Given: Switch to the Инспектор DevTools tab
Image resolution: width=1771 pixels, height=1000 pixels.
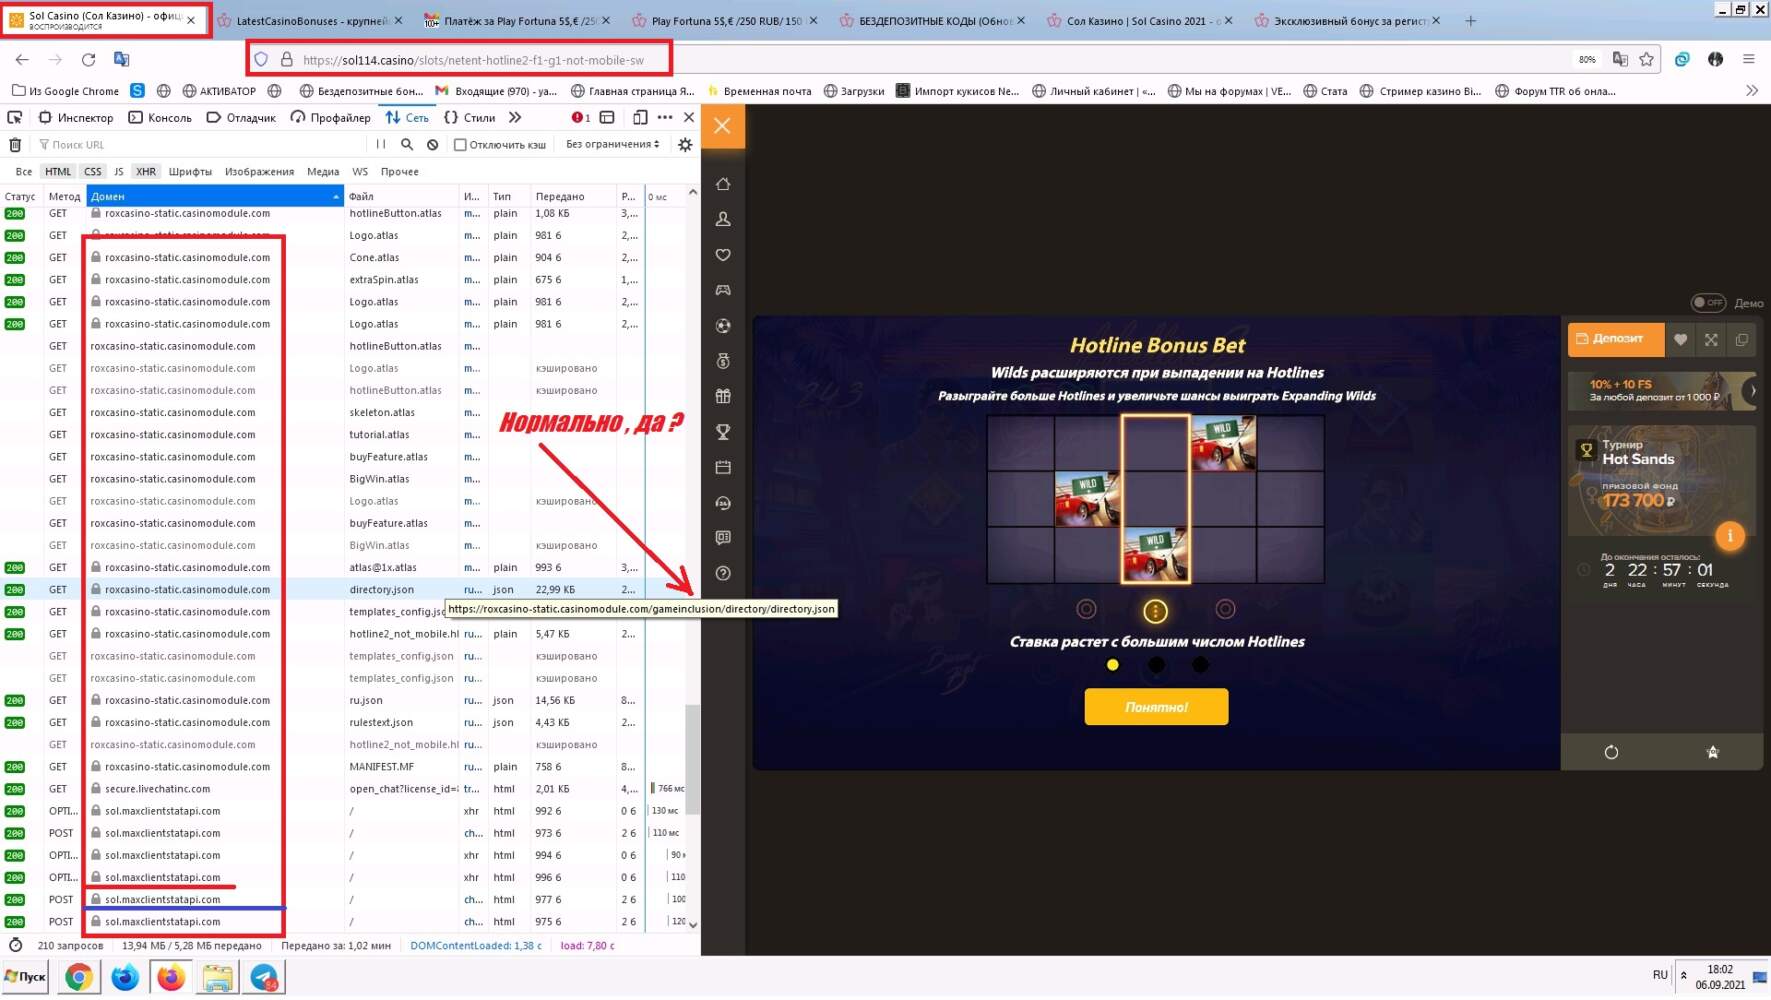Looking at the screenshot, I should click(76, 117).
